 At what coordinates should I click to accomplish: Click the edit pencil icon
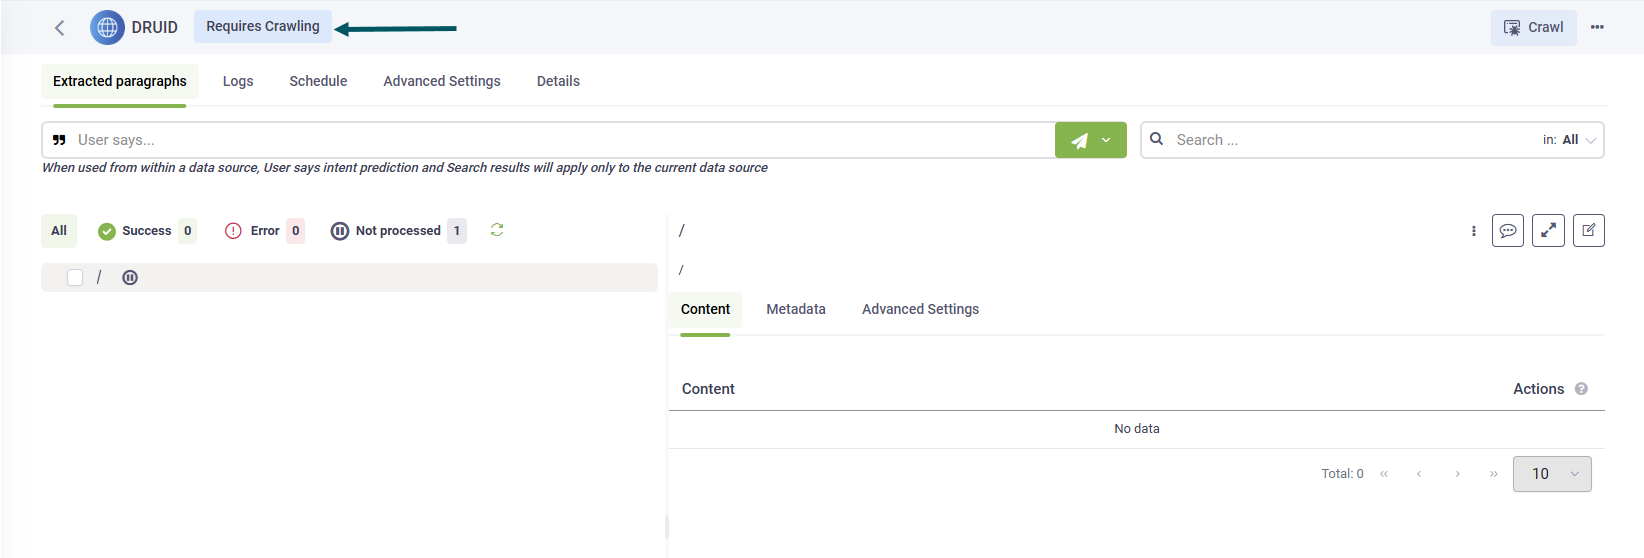1588,231
